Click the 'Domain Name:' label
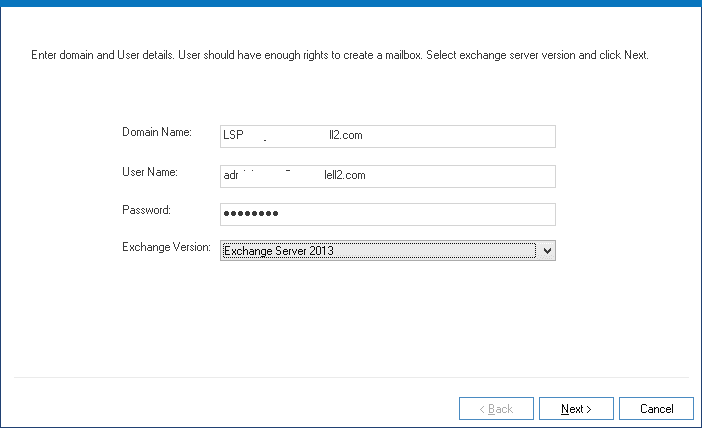The height and width of the screenshot is (428, 702). coord(157,132)
